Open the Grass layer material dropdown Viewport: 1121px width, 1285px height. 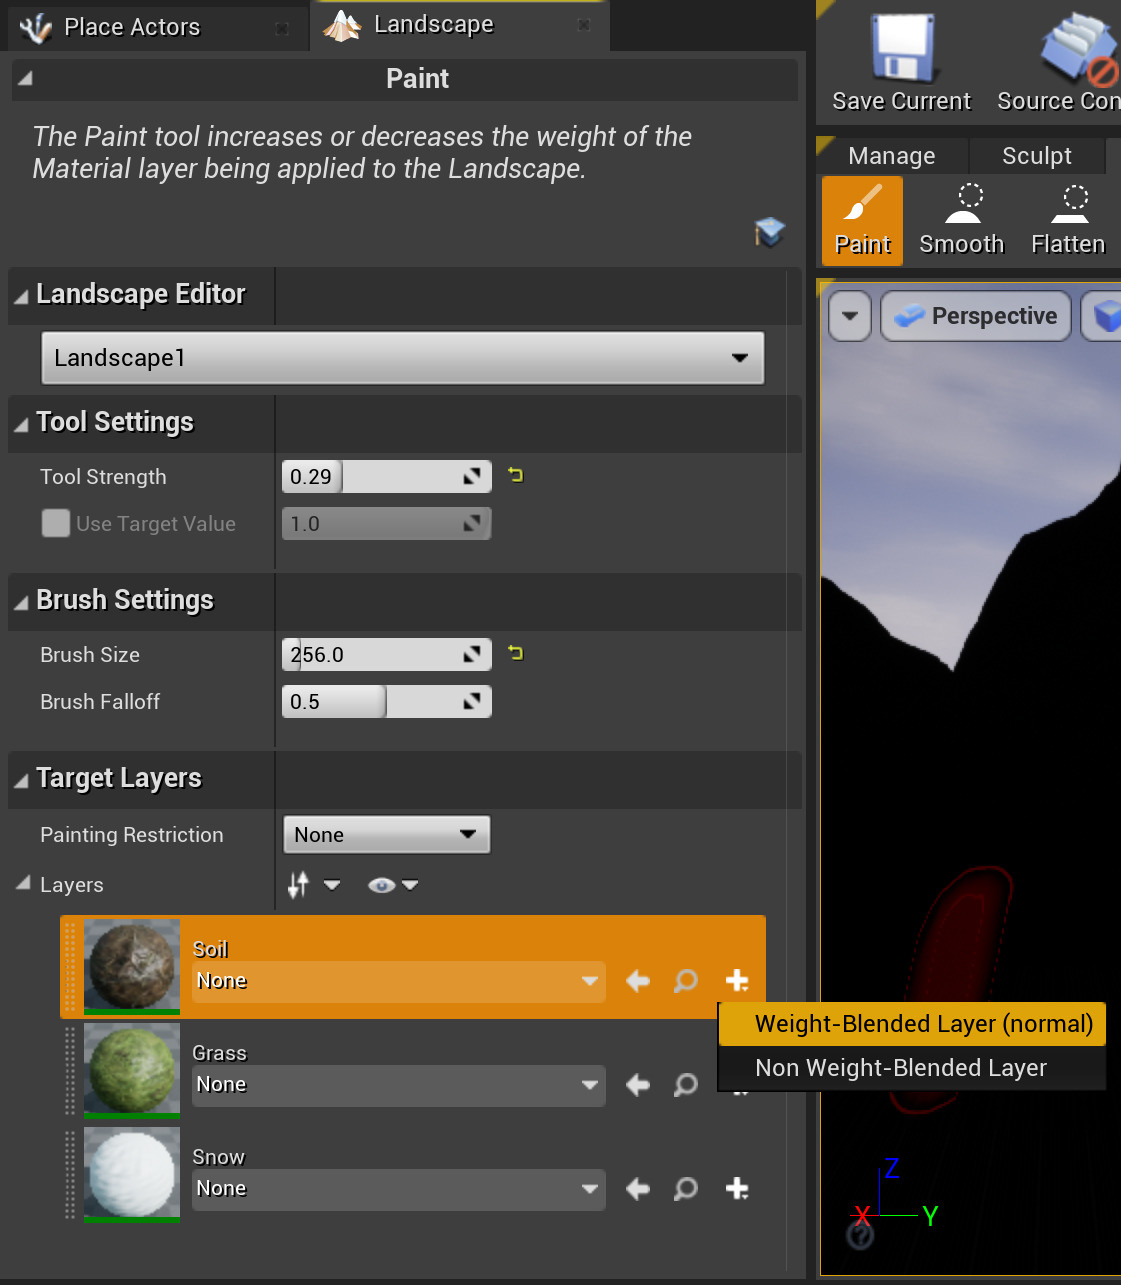coord(398,1085)
